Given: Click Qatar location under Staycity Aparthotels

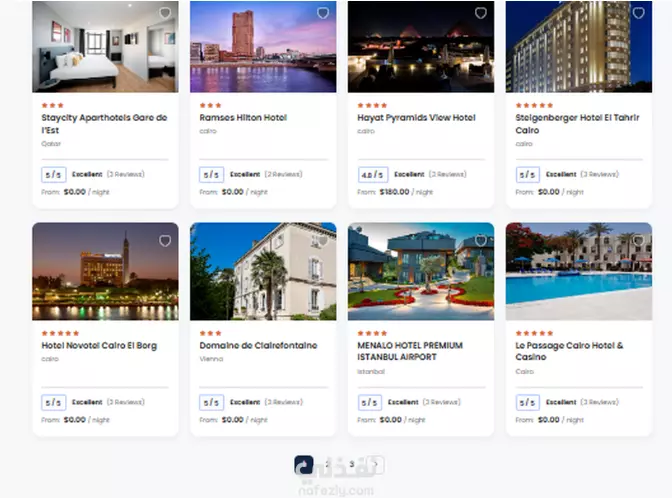Looking at the screenshot, I should click(x=51, y=144).
